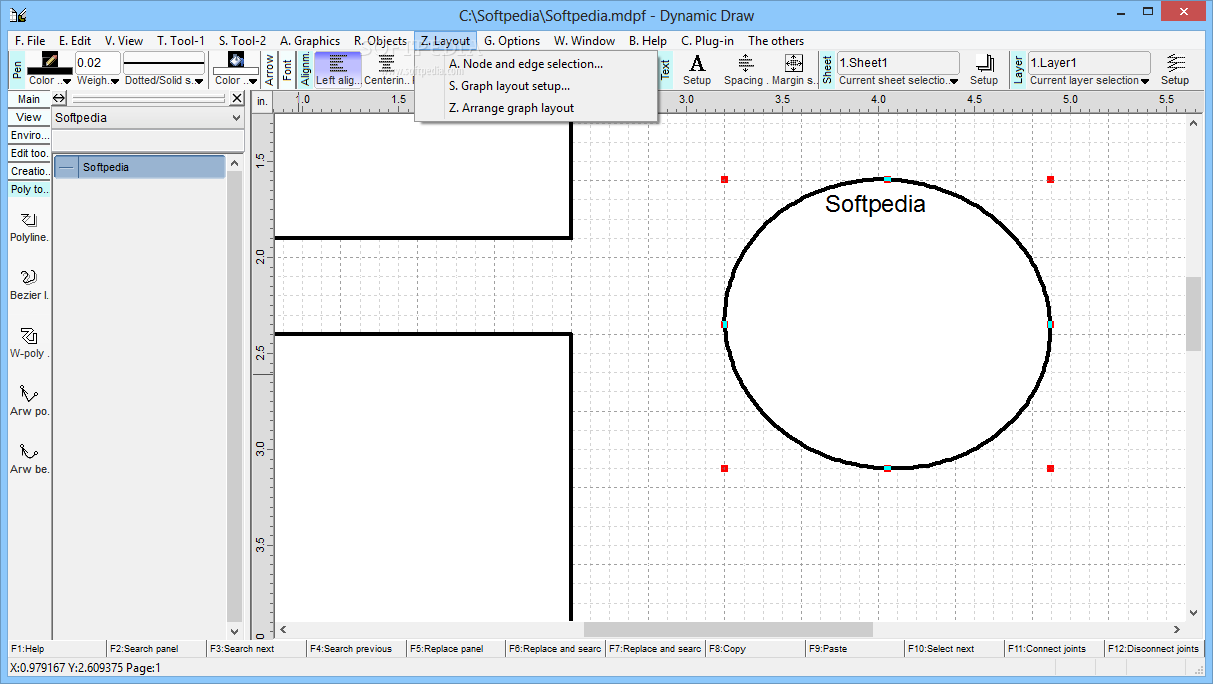Open the pen Weight dropdown
This screenshot has width=1213, height=684.
[x=98, y=80]
